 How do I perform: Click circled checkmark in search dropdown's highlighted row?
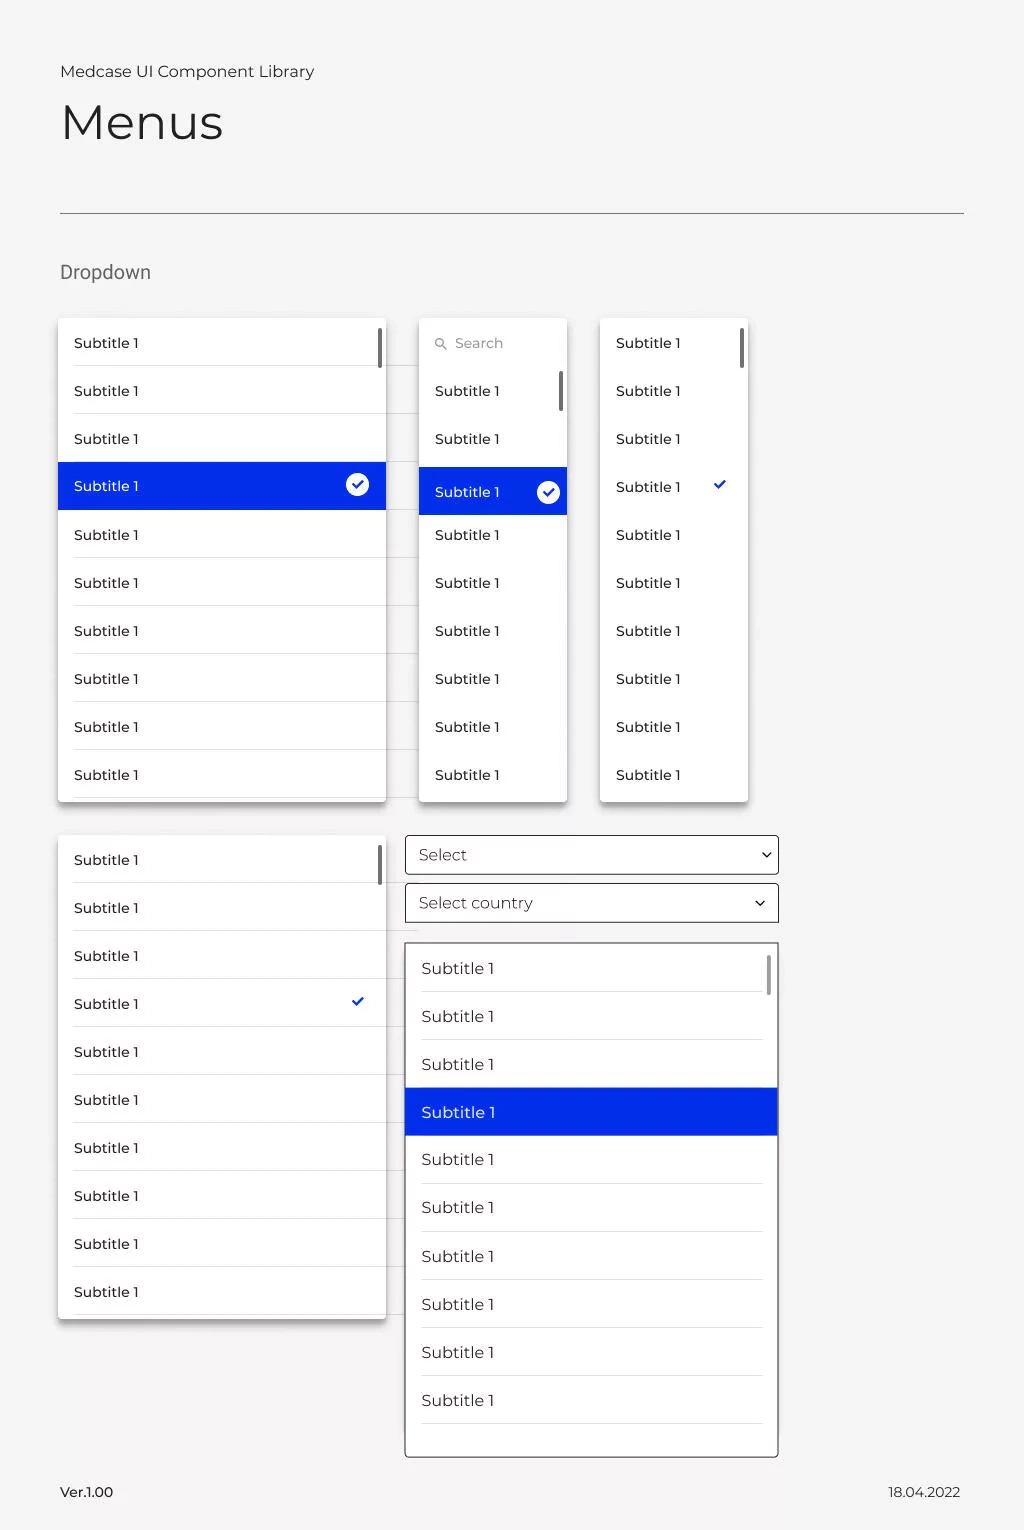coord(548,492)
